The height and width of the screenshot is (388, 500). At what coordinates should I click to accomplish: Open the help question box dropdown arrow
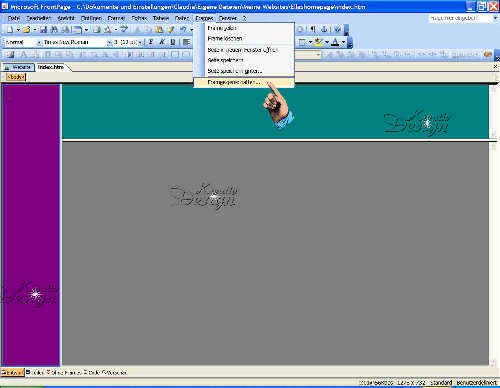[495, 18]
